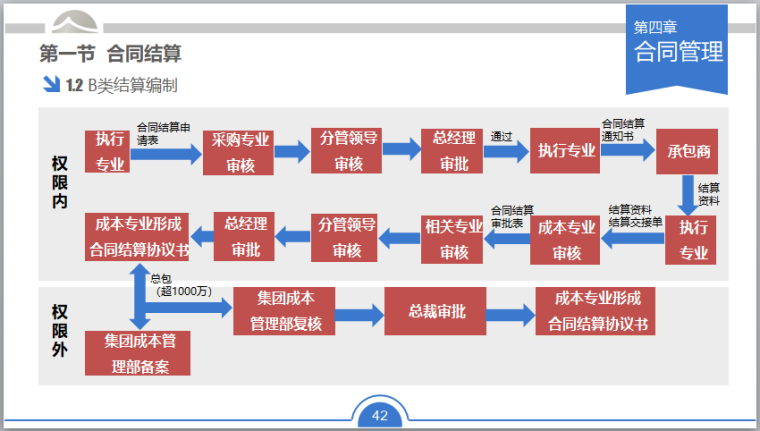Click the 集团成本管理部复核 box

[x=283, y=311]
